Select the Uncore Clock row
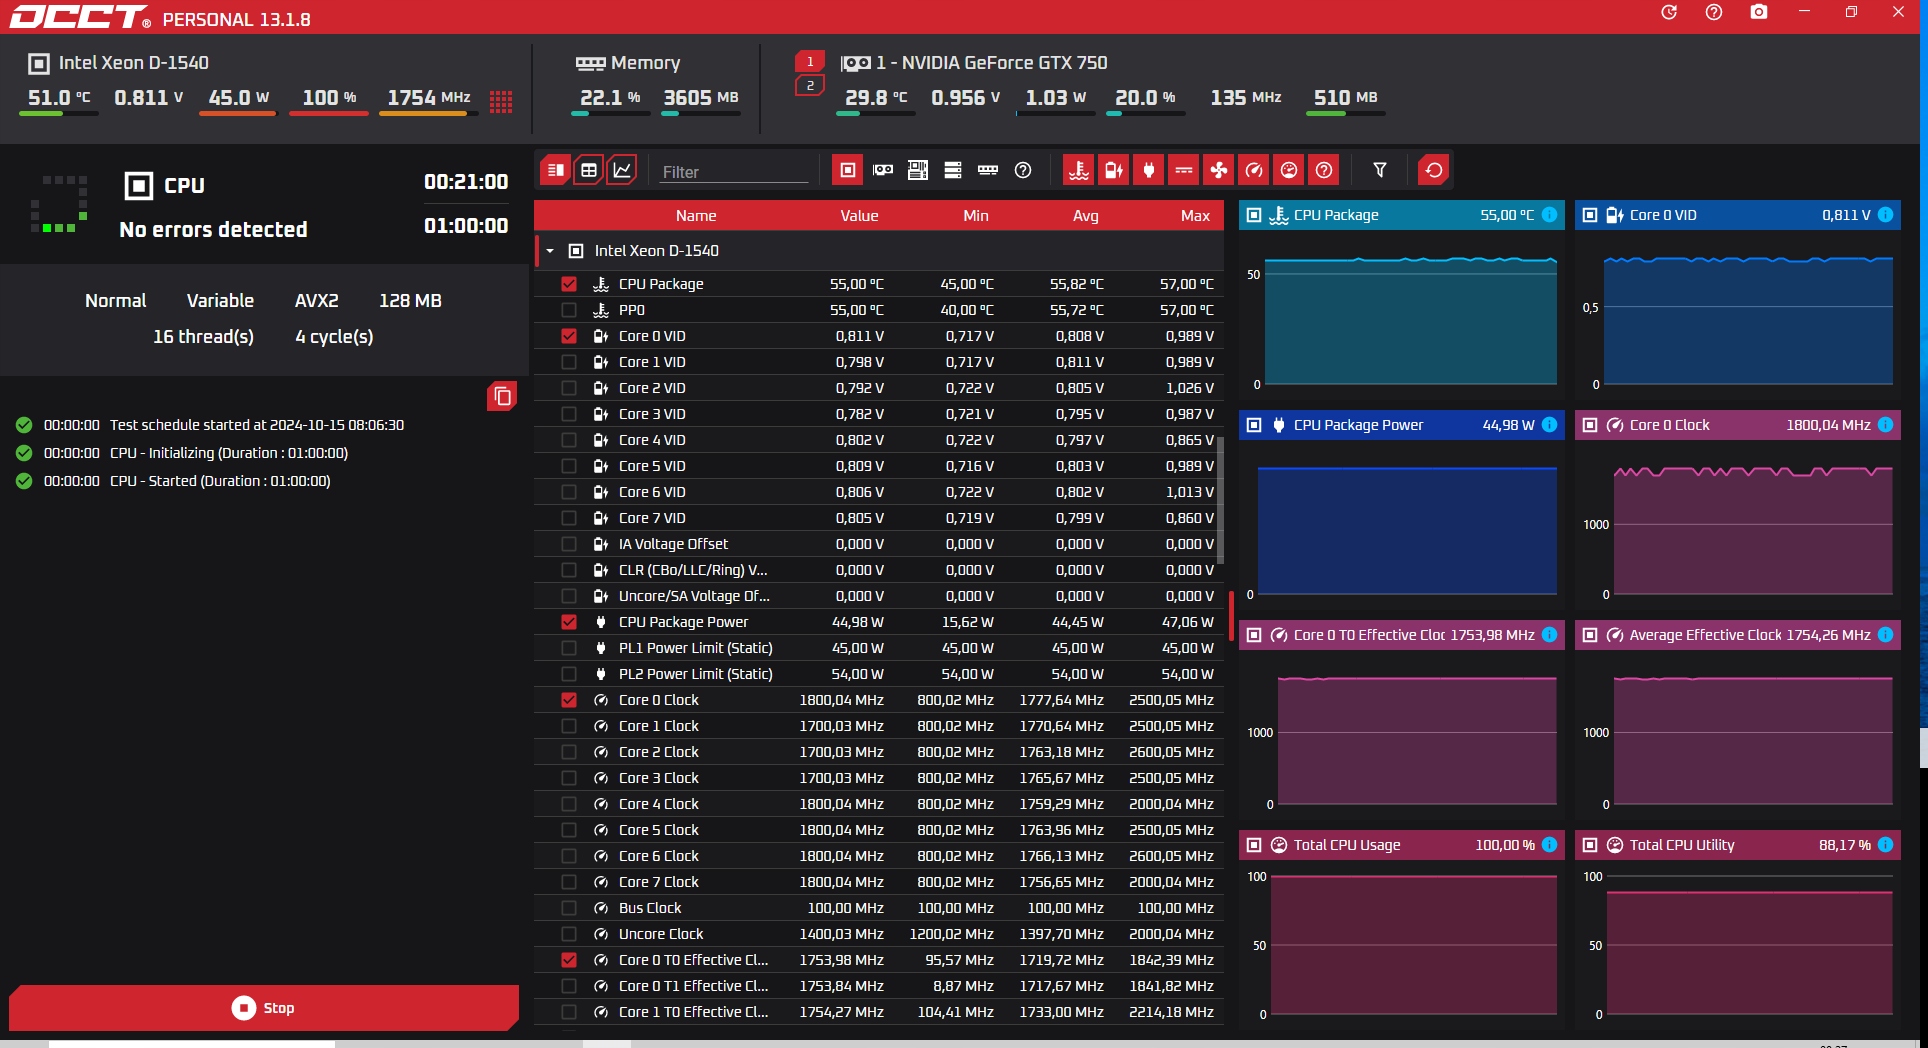 (878, 934)
